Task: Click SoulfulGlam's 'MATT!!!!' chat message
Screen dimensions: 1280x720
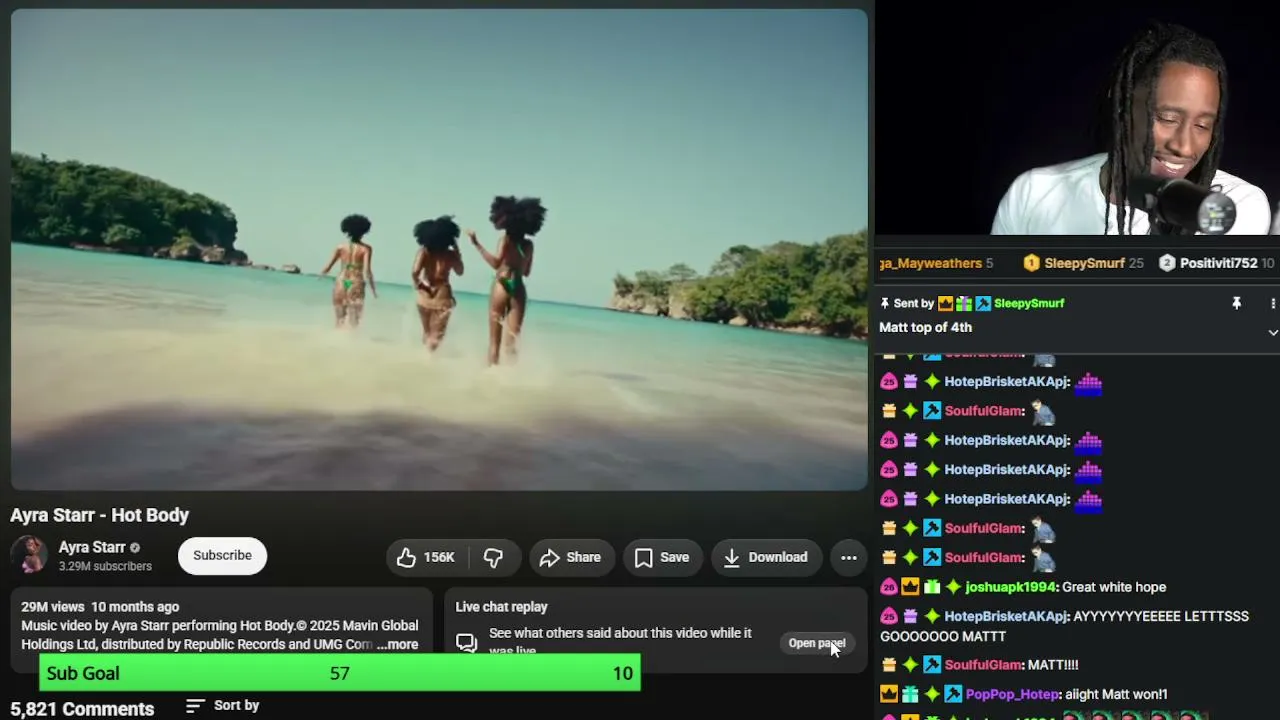Action: tap(1053, 665)
